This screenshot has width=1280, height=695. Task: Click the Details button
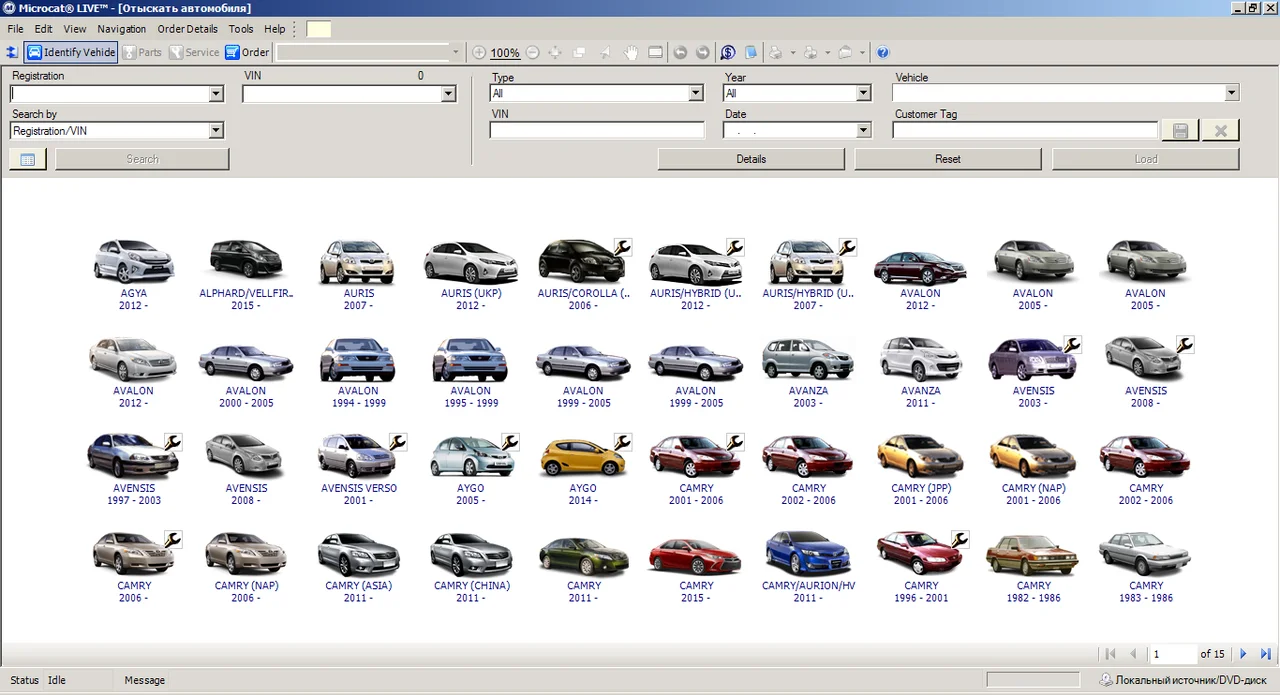(x=751, y=159)
